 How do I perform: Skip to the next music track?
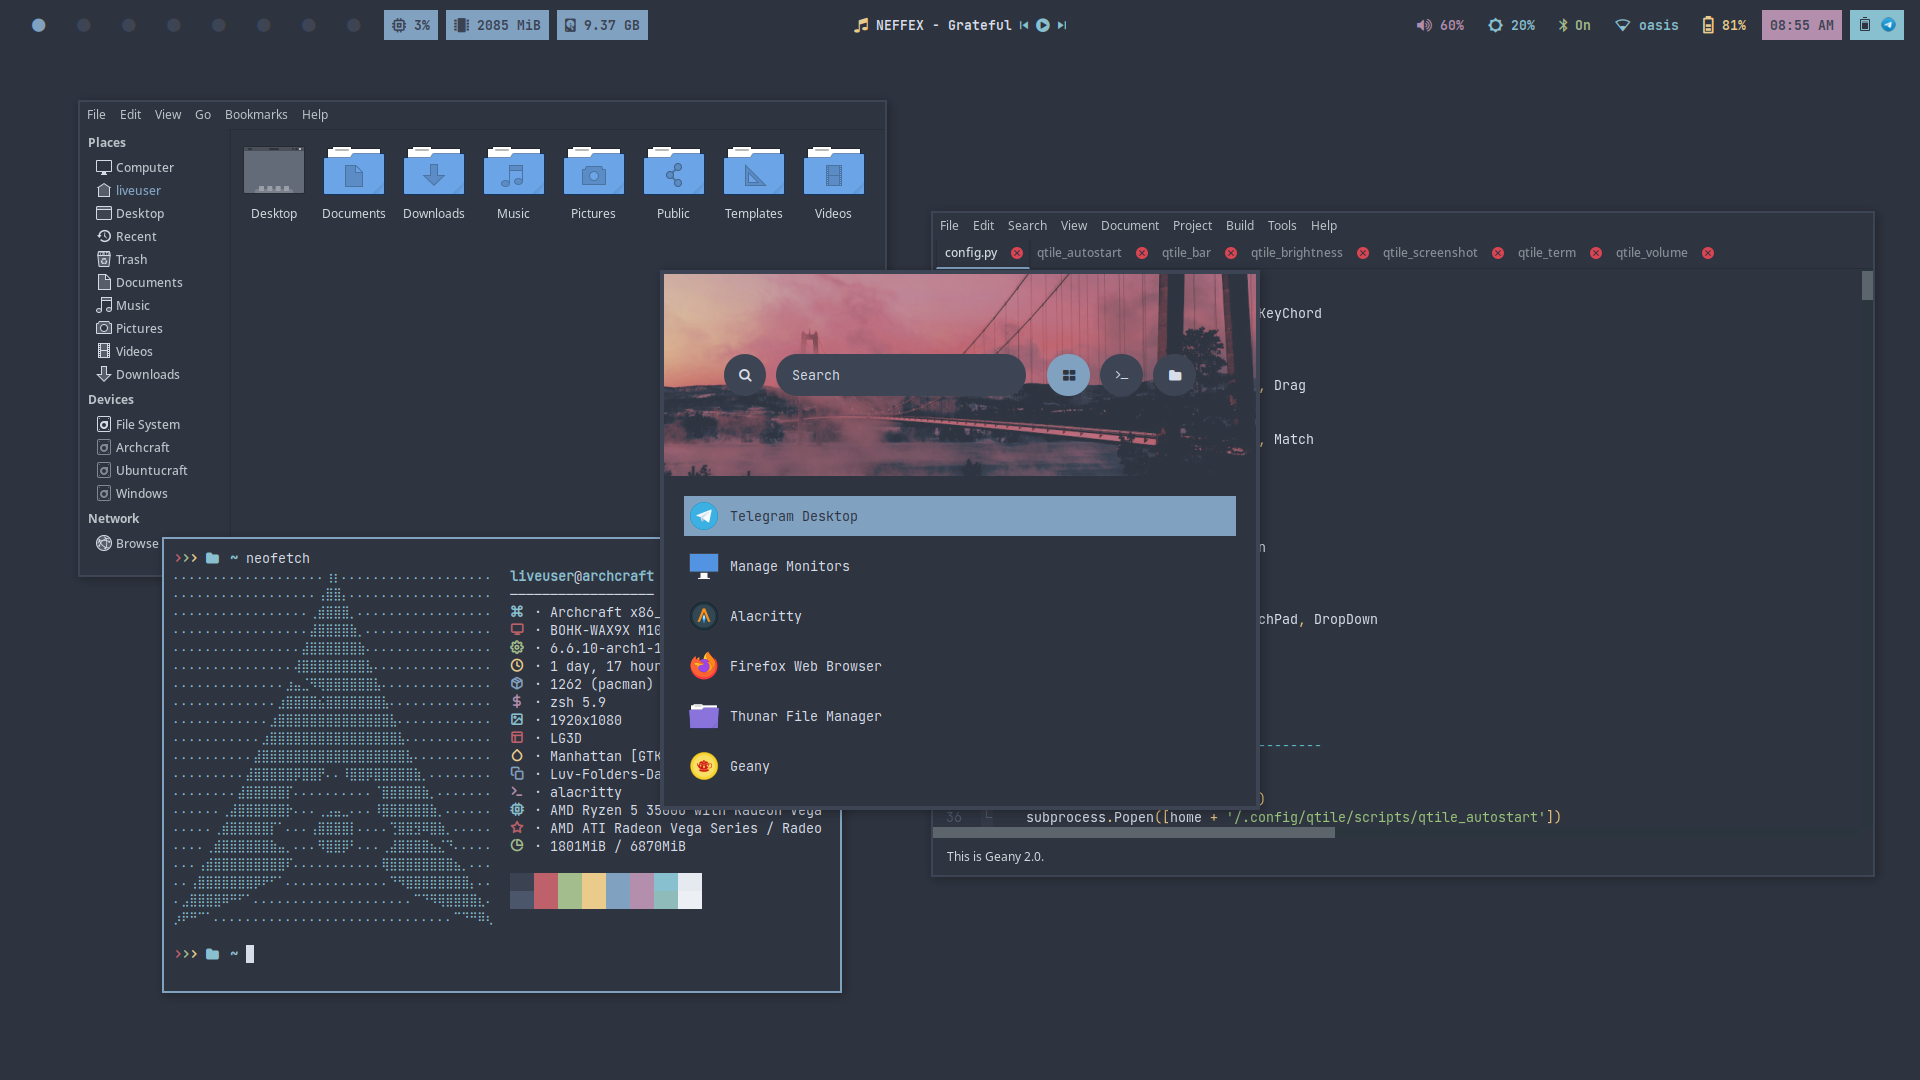(1062, 25)
